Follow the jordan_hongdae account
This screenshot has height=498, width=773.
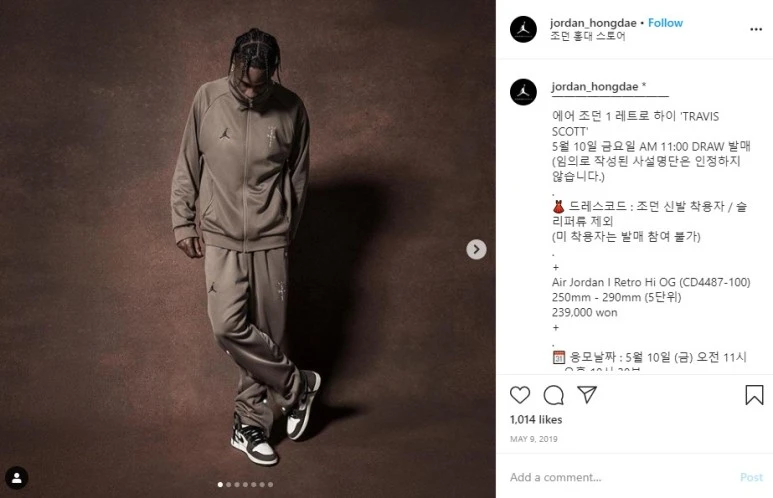665,23
